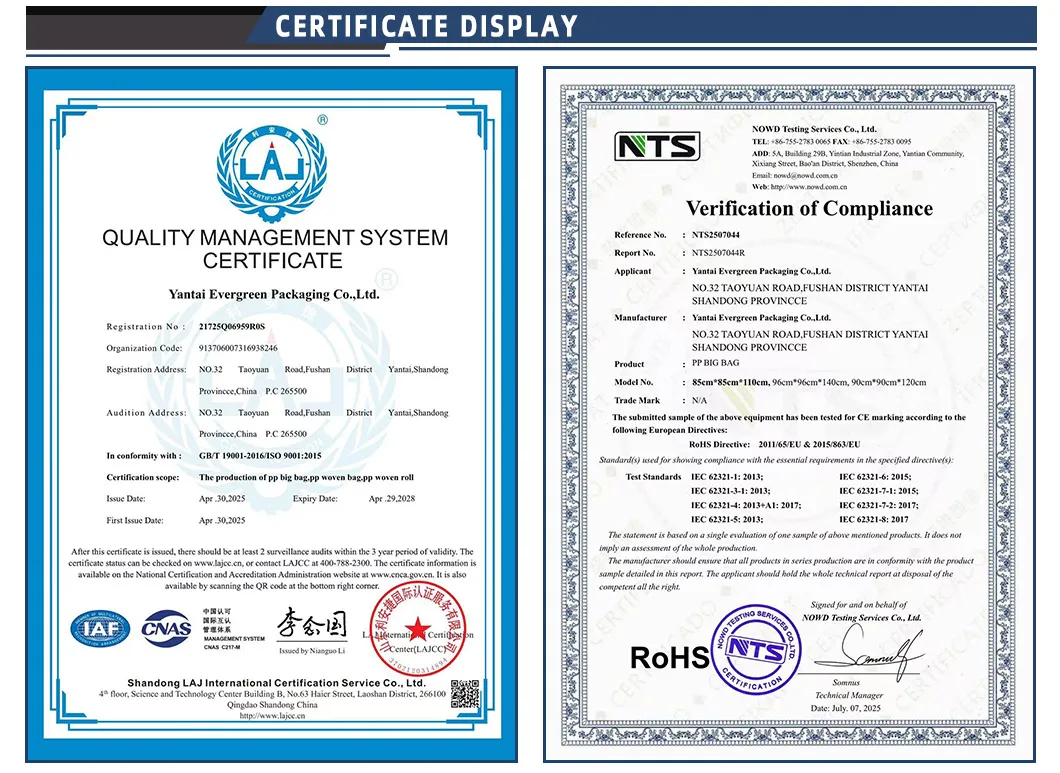The height and width of the screenshot is (773, 1060).
Task: Click model number 85cm*85cm*110cm
Action: coord(730,383)
